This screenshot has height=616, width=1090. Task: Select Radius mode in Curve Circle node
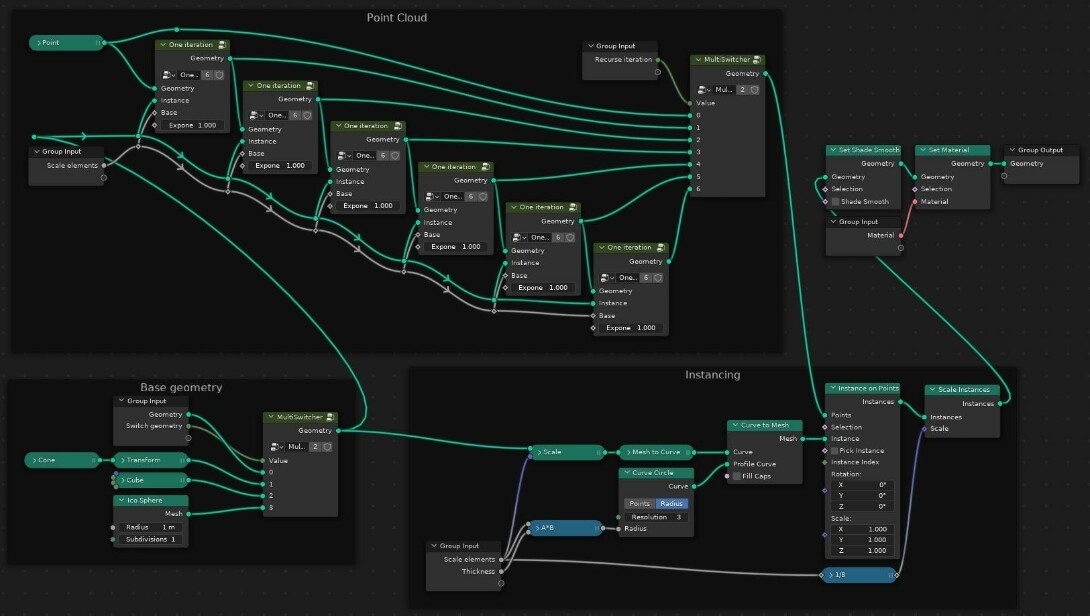pyautogui.click(x=672, y=503)
